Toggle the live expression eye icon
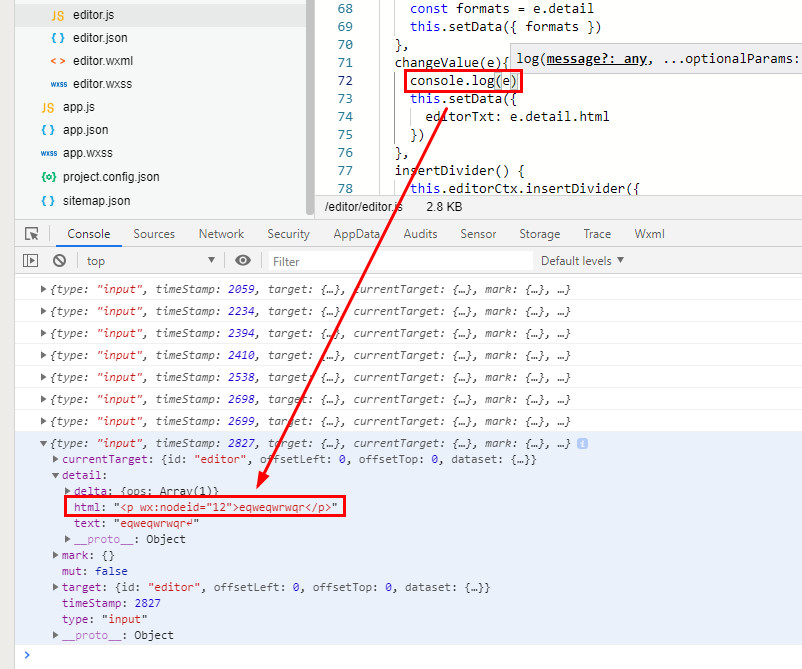Viewport: 802px width, 669px height. pyautogui.click(x=243, y=261)
